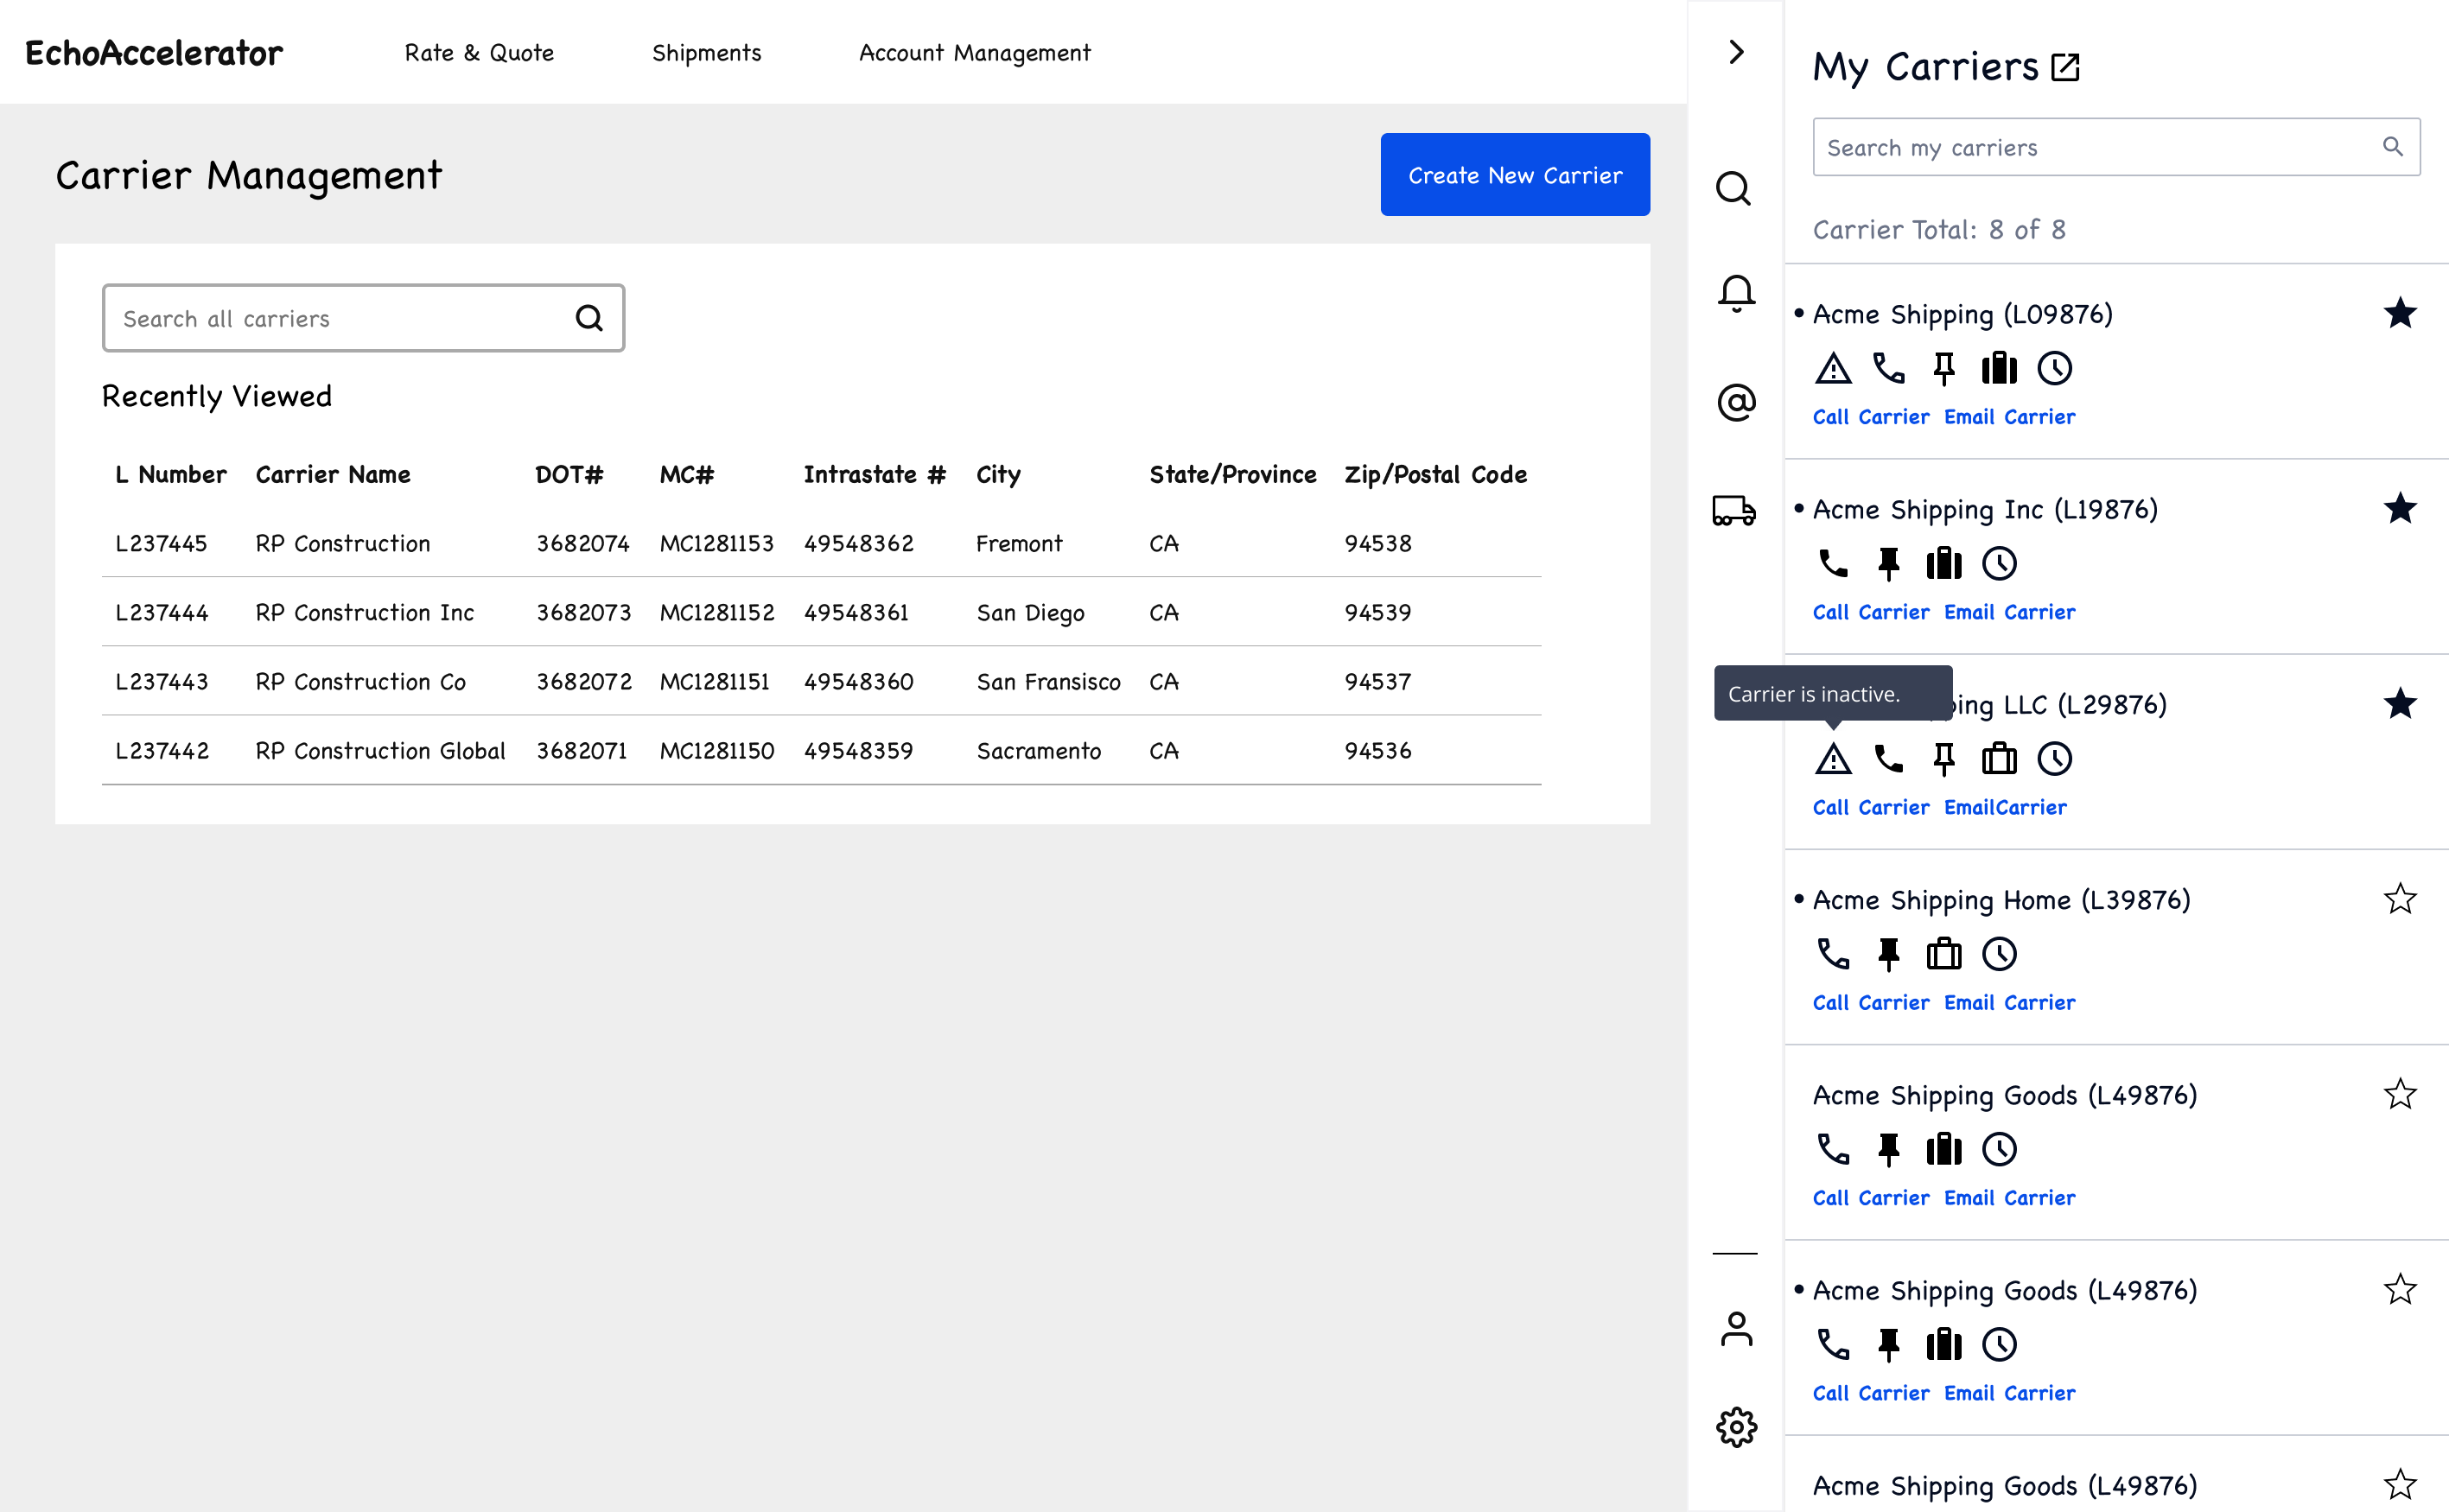Click phone icon under Acme Shipping Home (L39876)
The width and height of the screenshot is (2449, 1512).
coord(1833,954)
